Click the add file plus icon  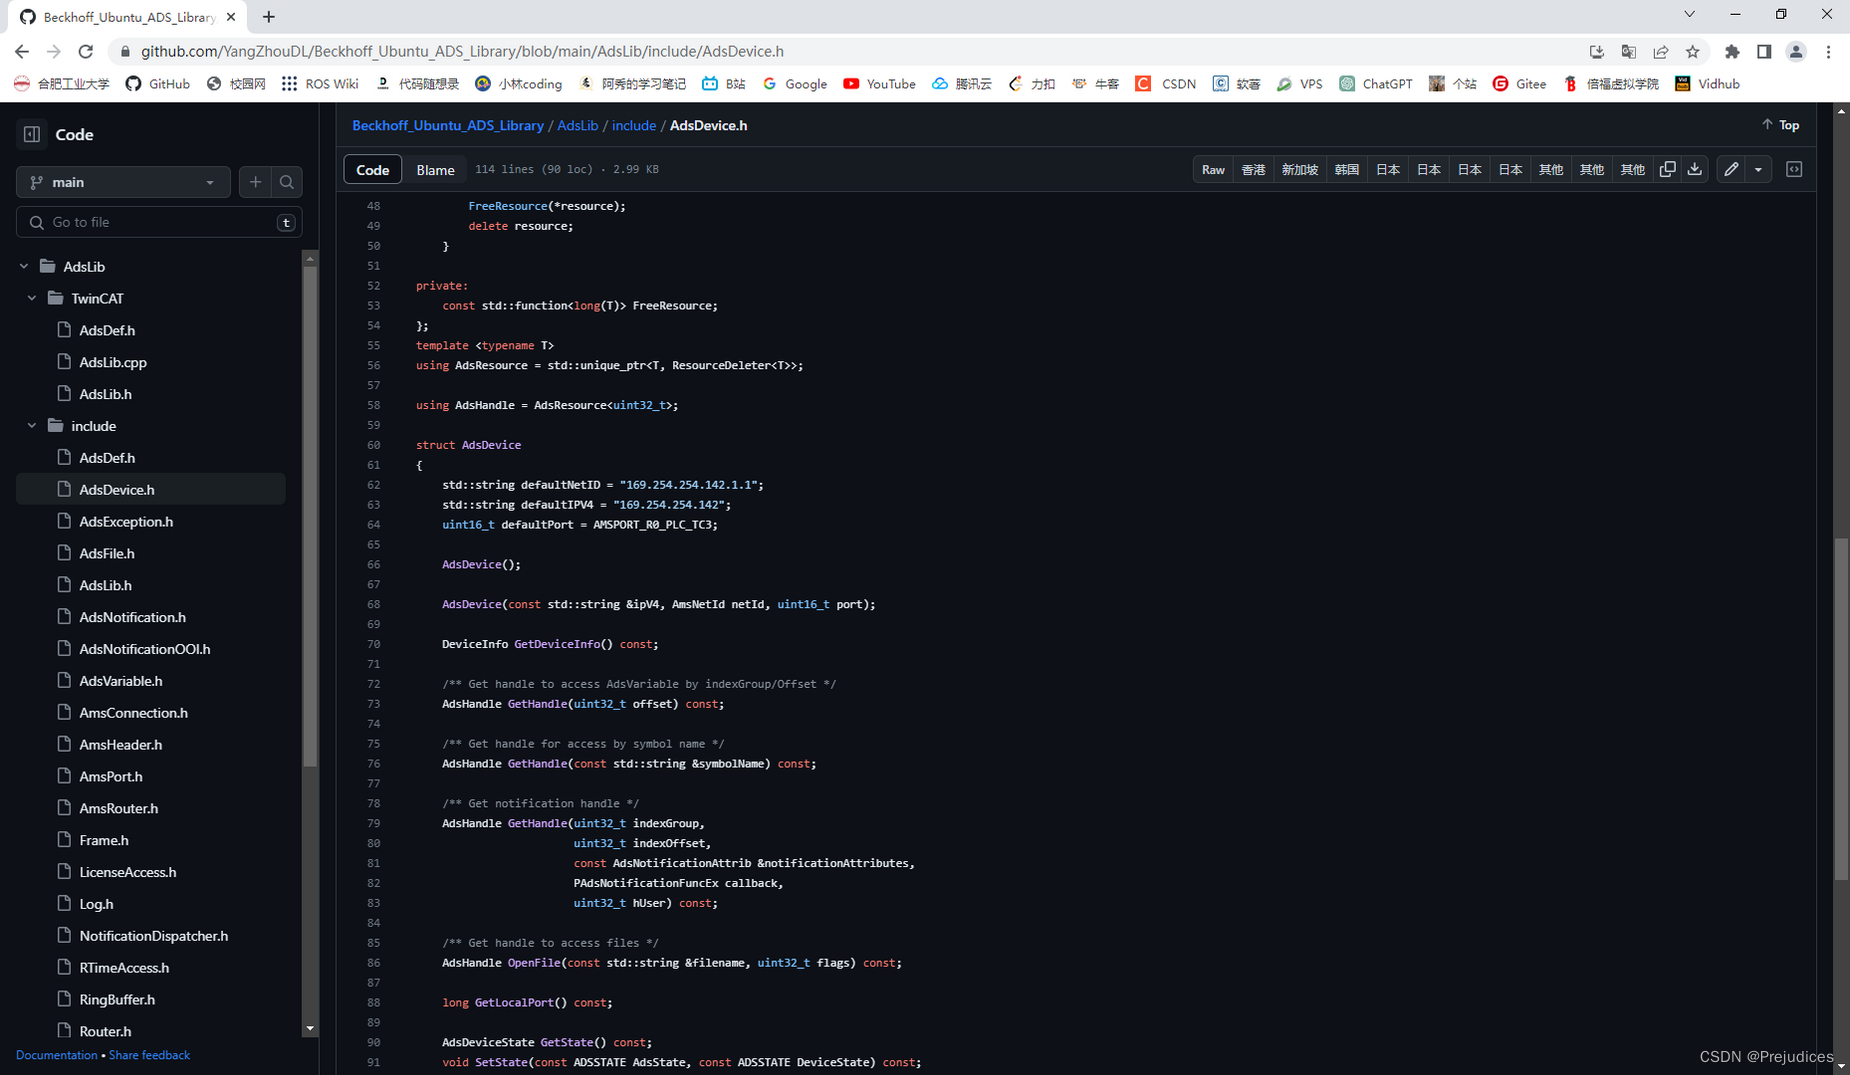click(x=255, y=182)
